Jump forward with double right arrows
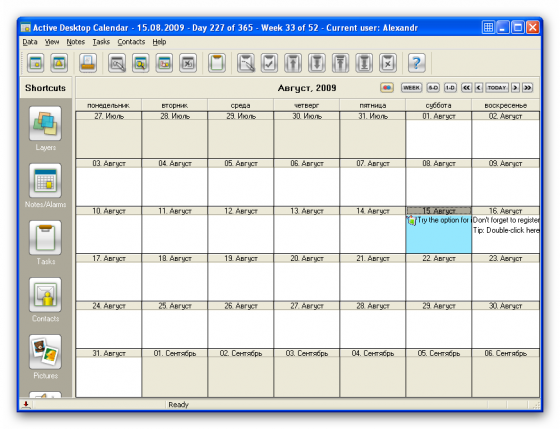The image size is (560, 429). click(528, 88)
